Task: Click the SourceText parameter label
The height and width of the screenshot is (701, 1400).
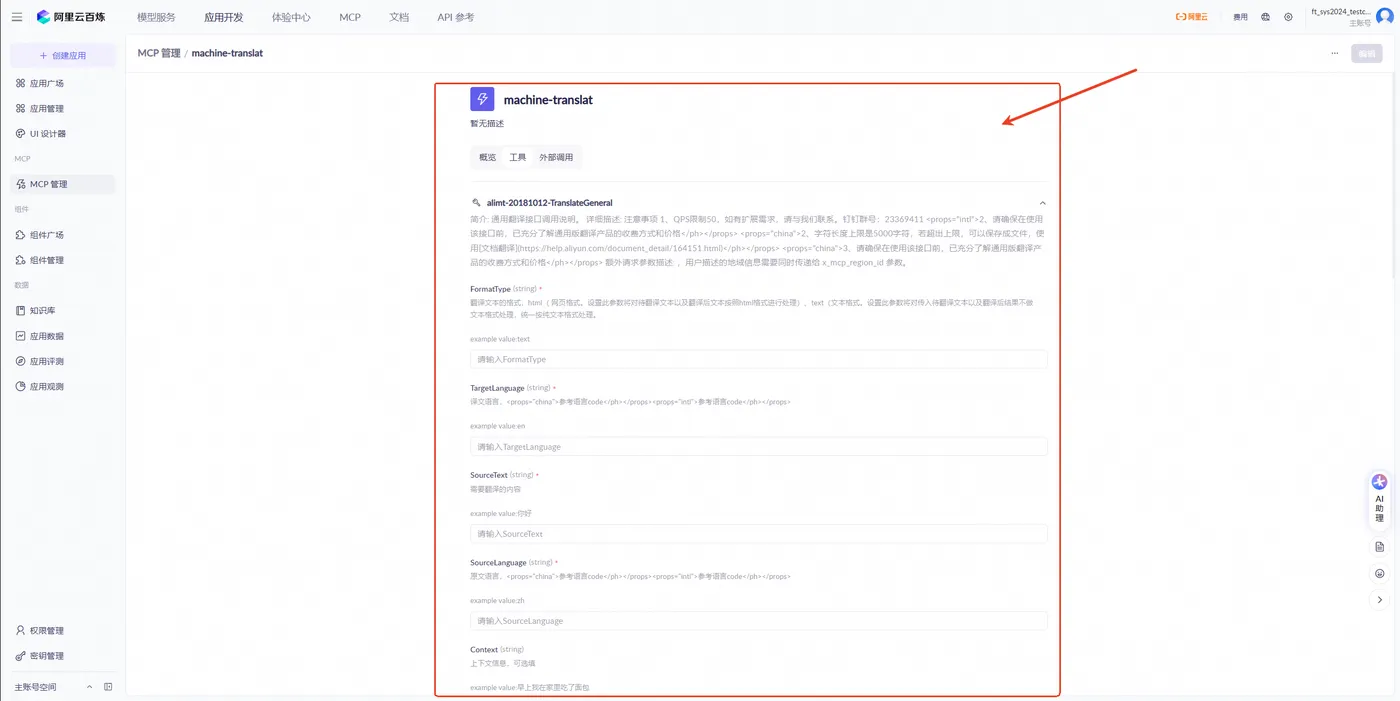Action: pyautogui.click(x=488, y=475)
